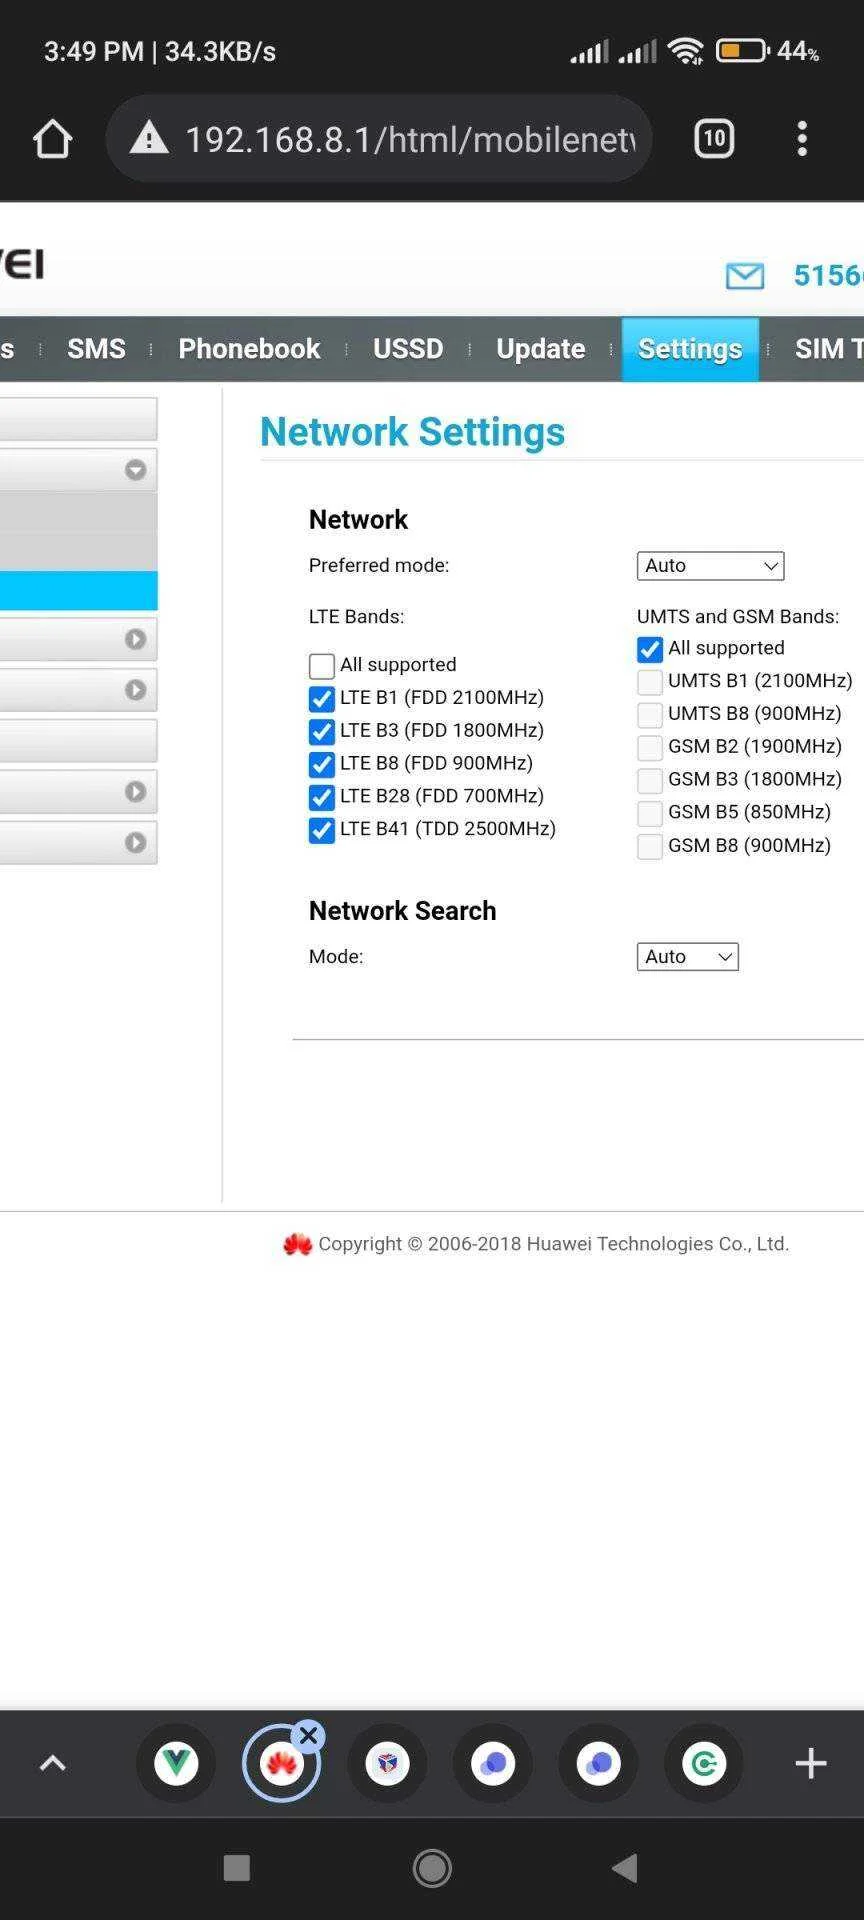Tick the UMTS B8 (900MHz) checkbox
The image size is (864, 1920).
650,715
